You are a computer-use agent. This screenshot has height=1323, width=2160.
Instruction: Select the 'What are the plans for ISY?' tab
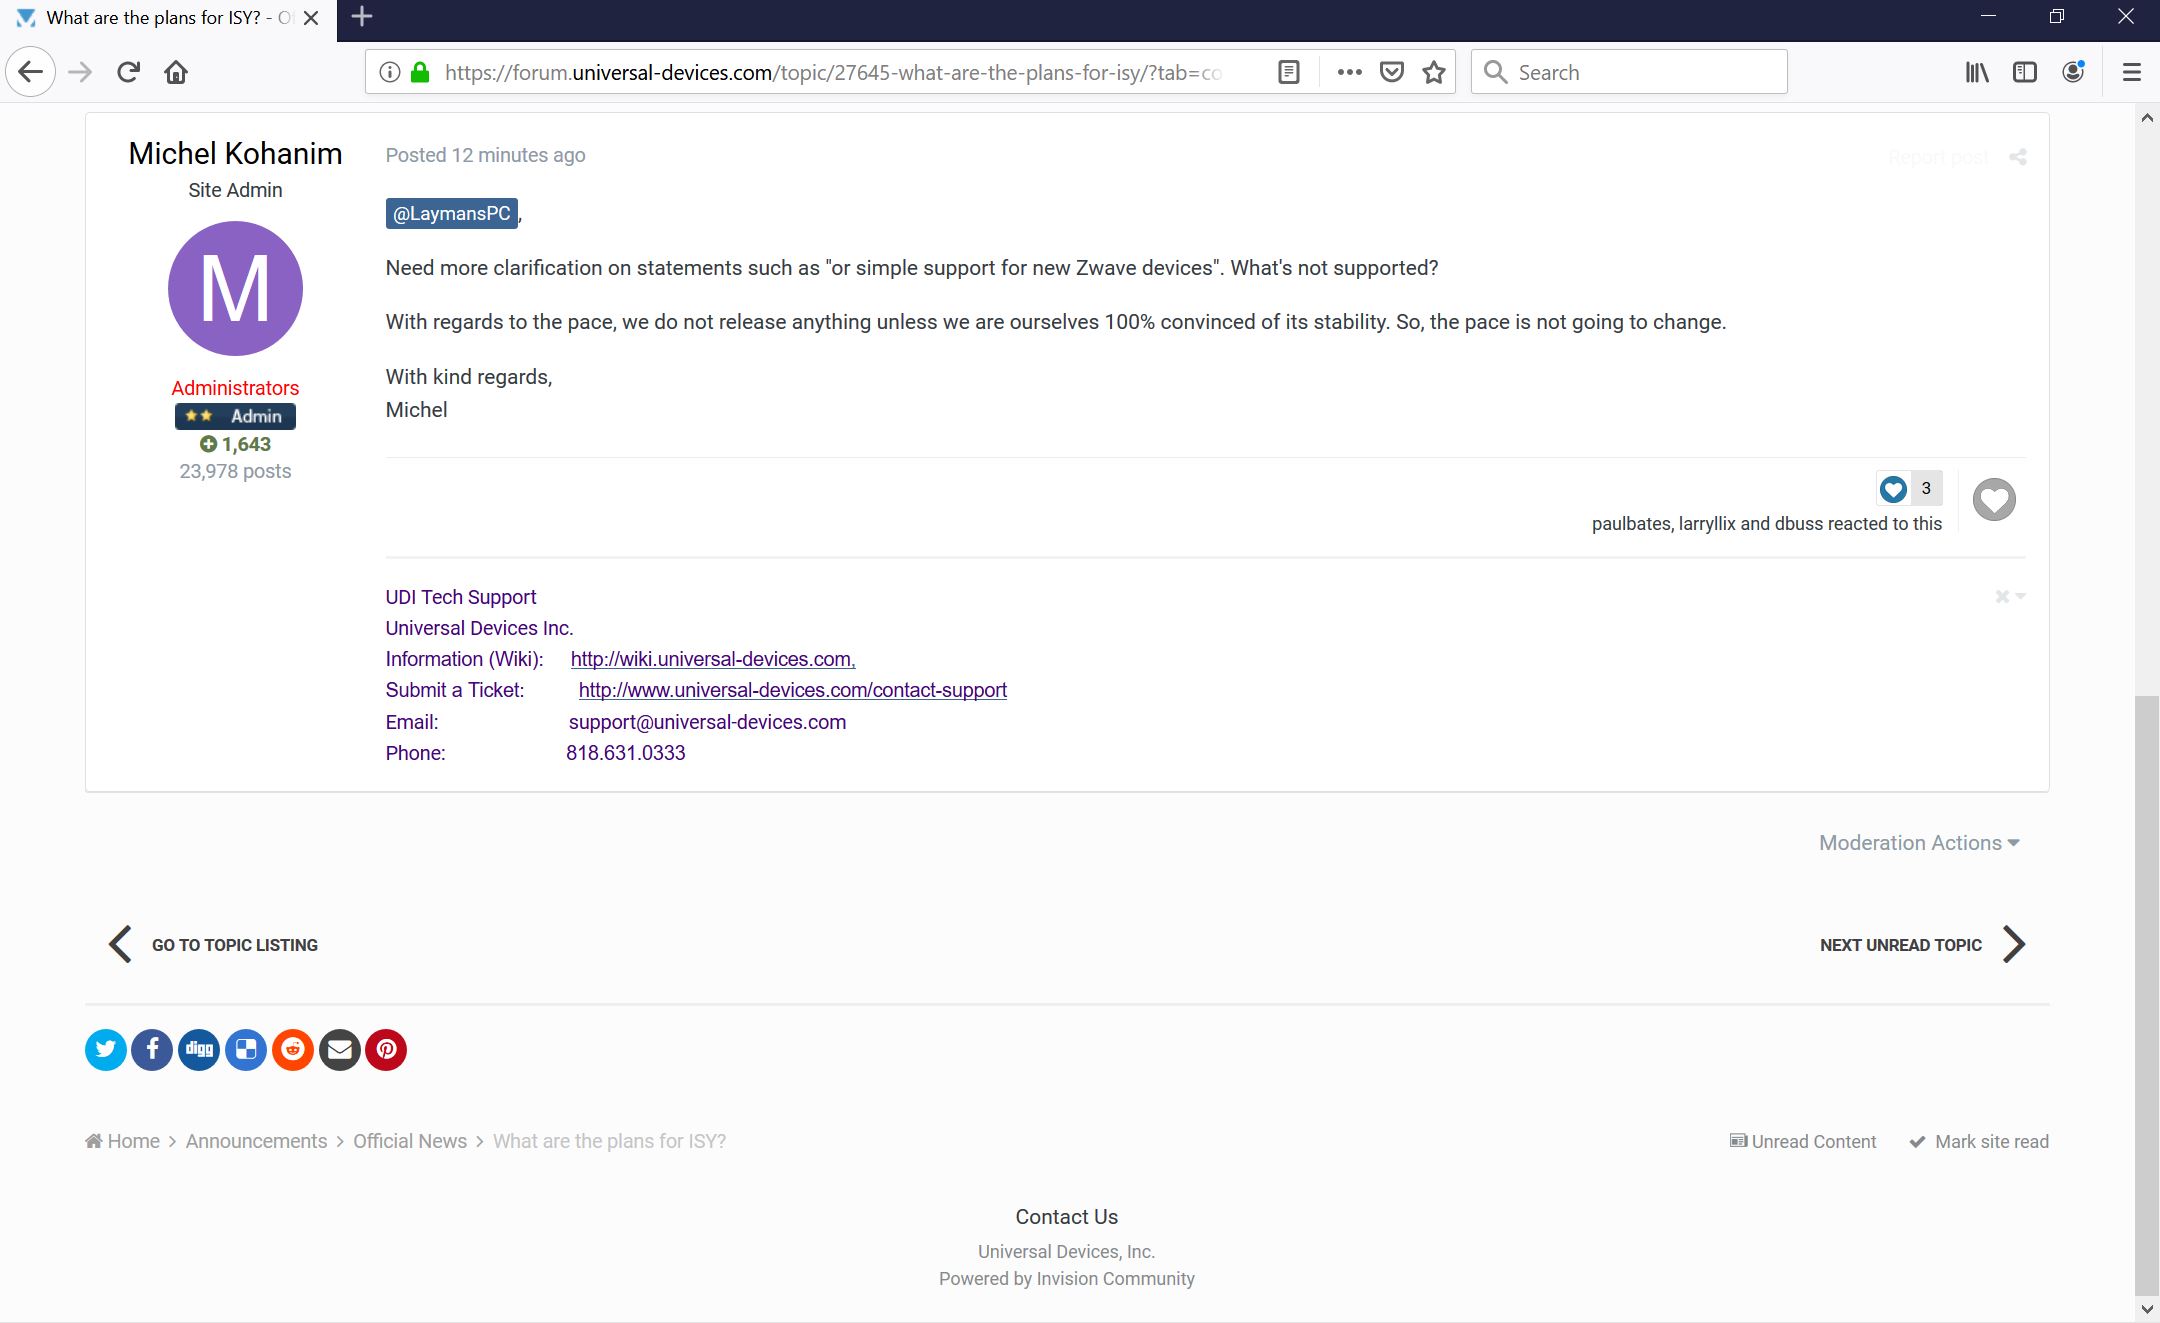click(x=168, y=18)
